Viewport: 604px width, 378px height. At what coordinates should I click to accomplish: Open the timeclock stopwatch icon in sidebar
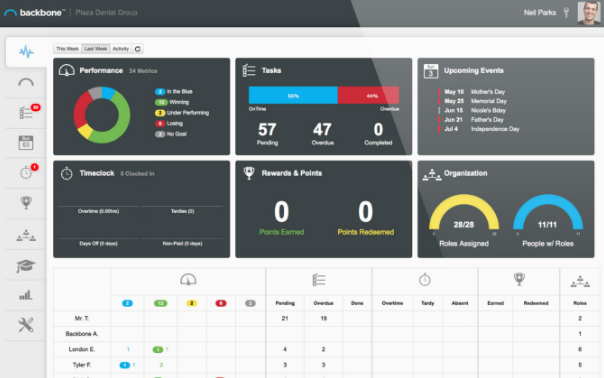click(x=26, y=172)
